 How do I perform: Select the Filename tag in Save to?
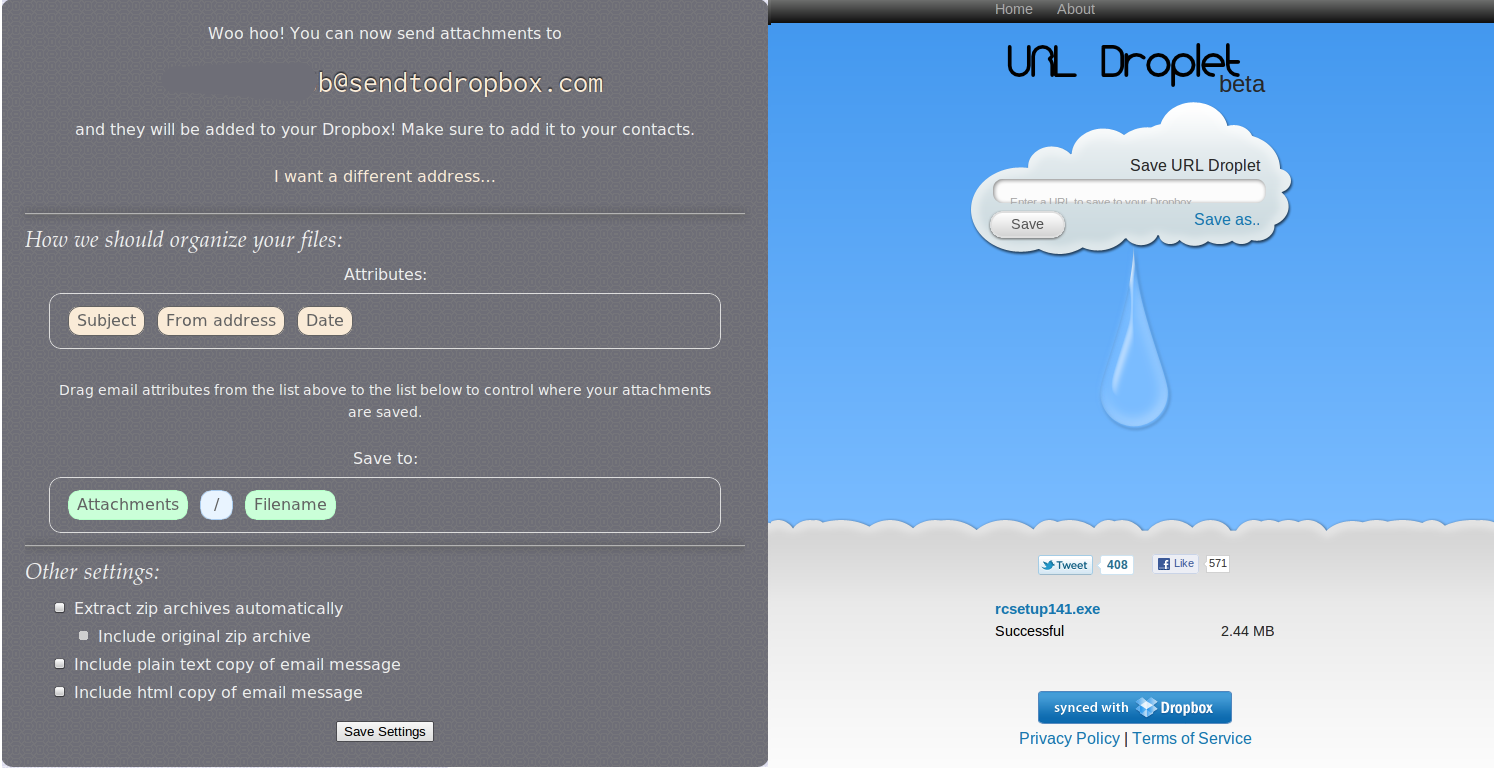point(290,505)
